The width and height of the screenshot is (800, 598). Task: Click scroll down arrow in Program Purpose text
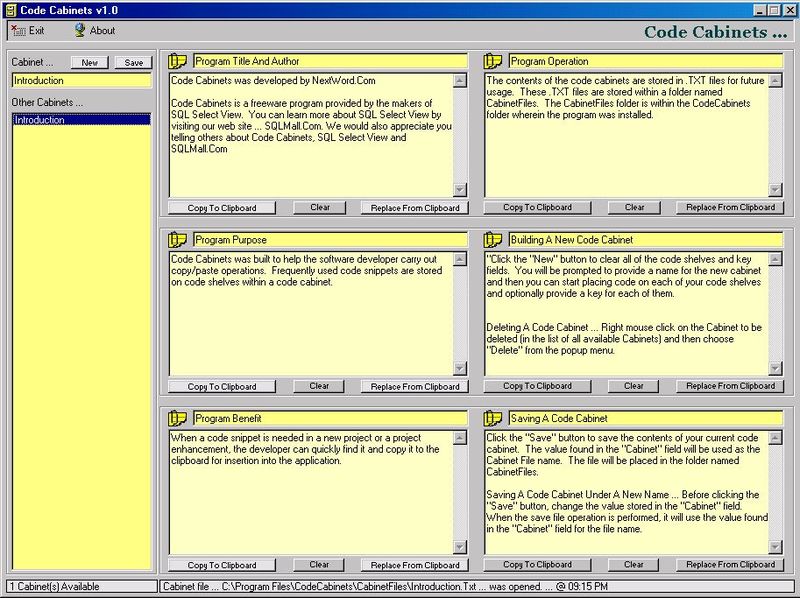point(460,368)
